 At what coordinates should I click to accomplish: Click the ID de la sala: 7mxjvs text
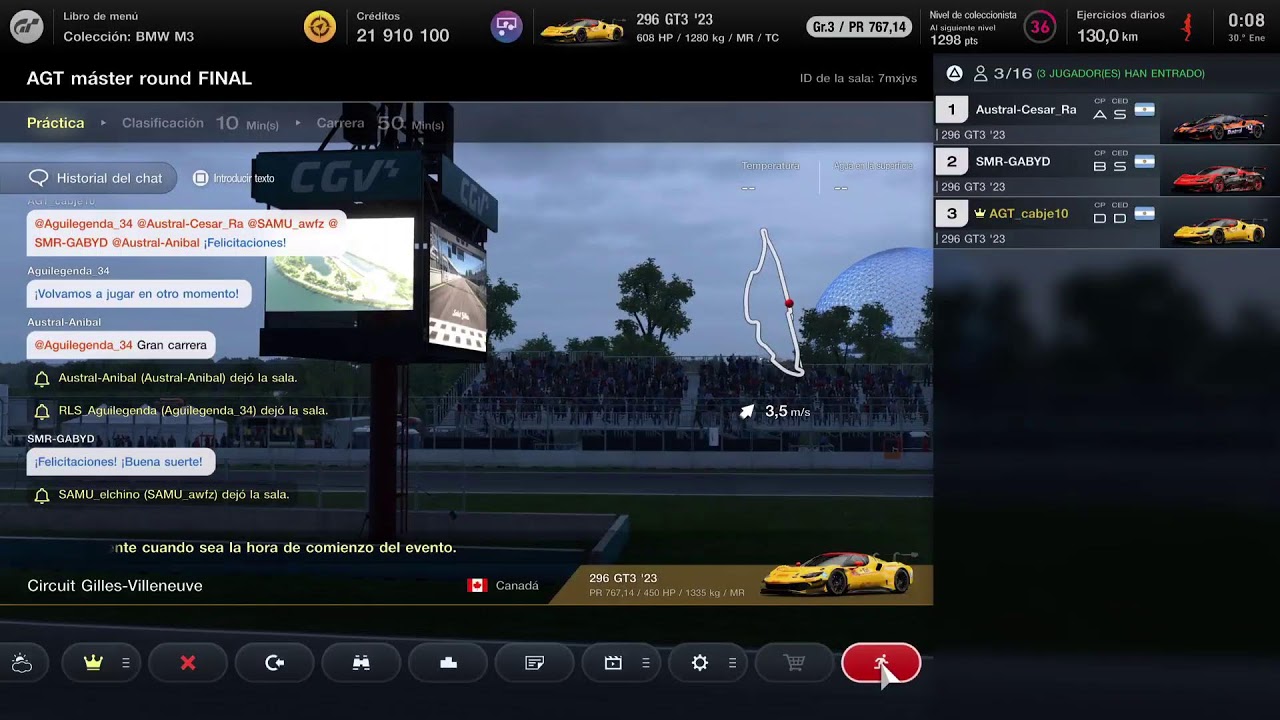858,78
